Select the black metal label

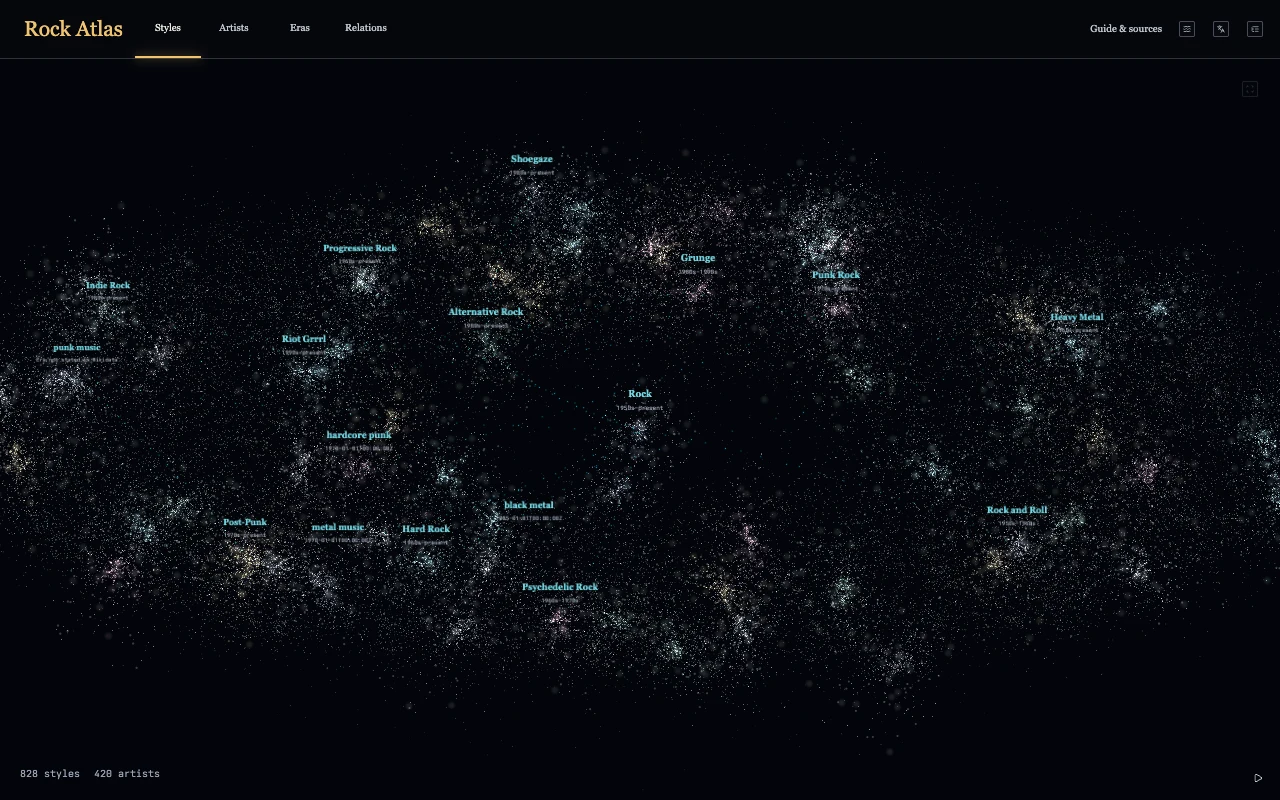tap(529, 505)
